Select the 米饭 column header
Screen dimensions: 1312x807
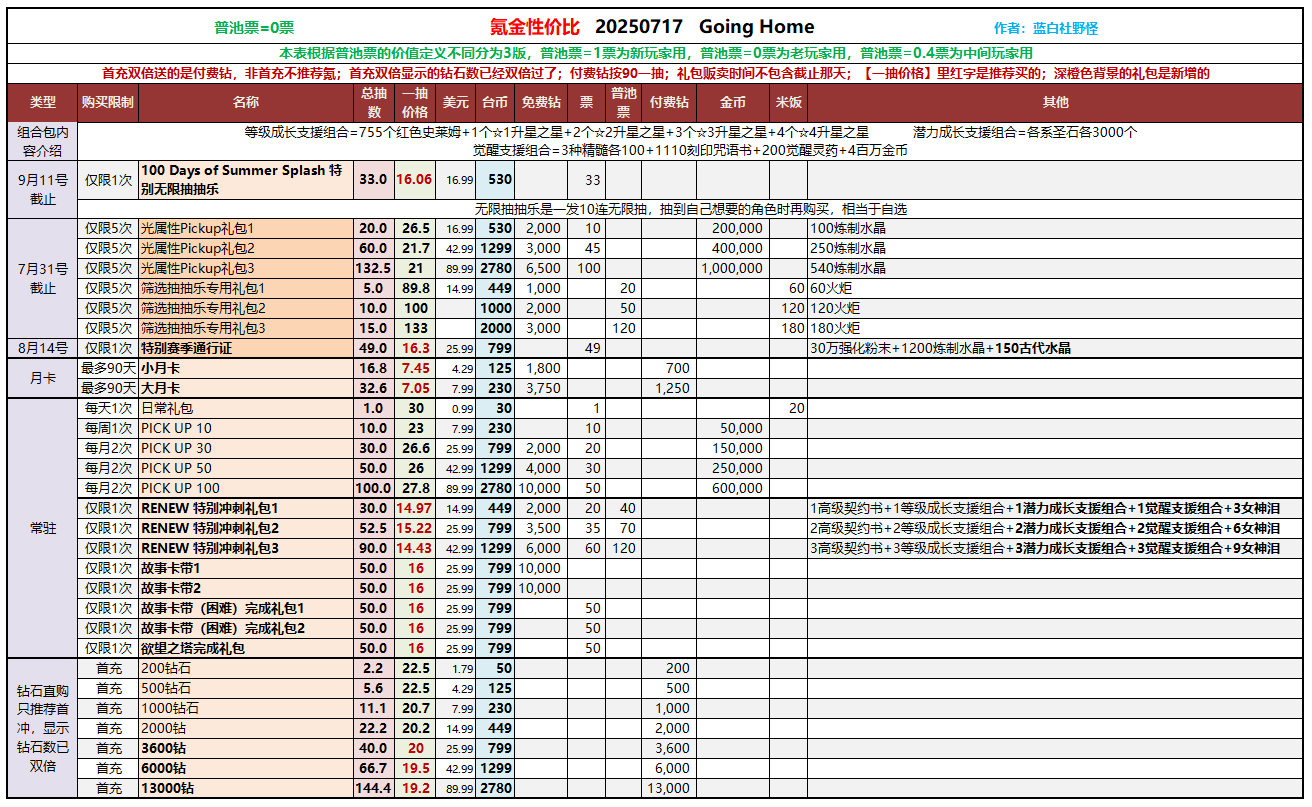pyautogui.click(x=788, y=102)
